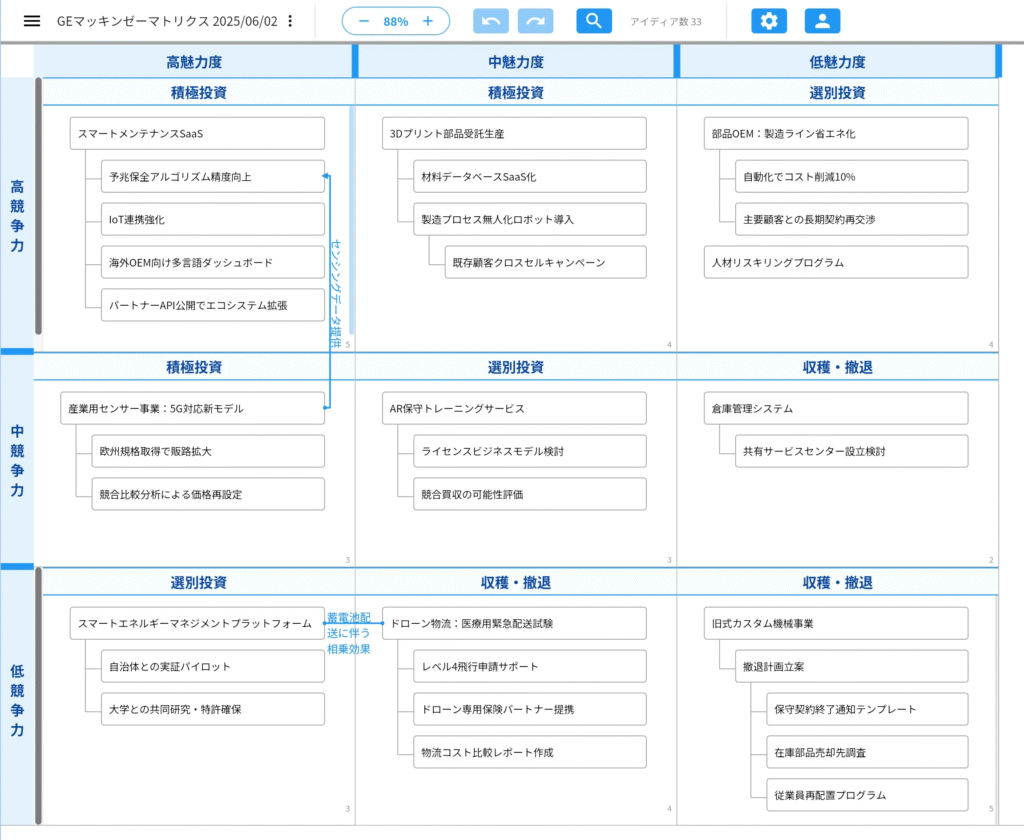Open search with the magnifier icon
Image resolution: width=1024 pixels, height=840 pixels.
594,21
